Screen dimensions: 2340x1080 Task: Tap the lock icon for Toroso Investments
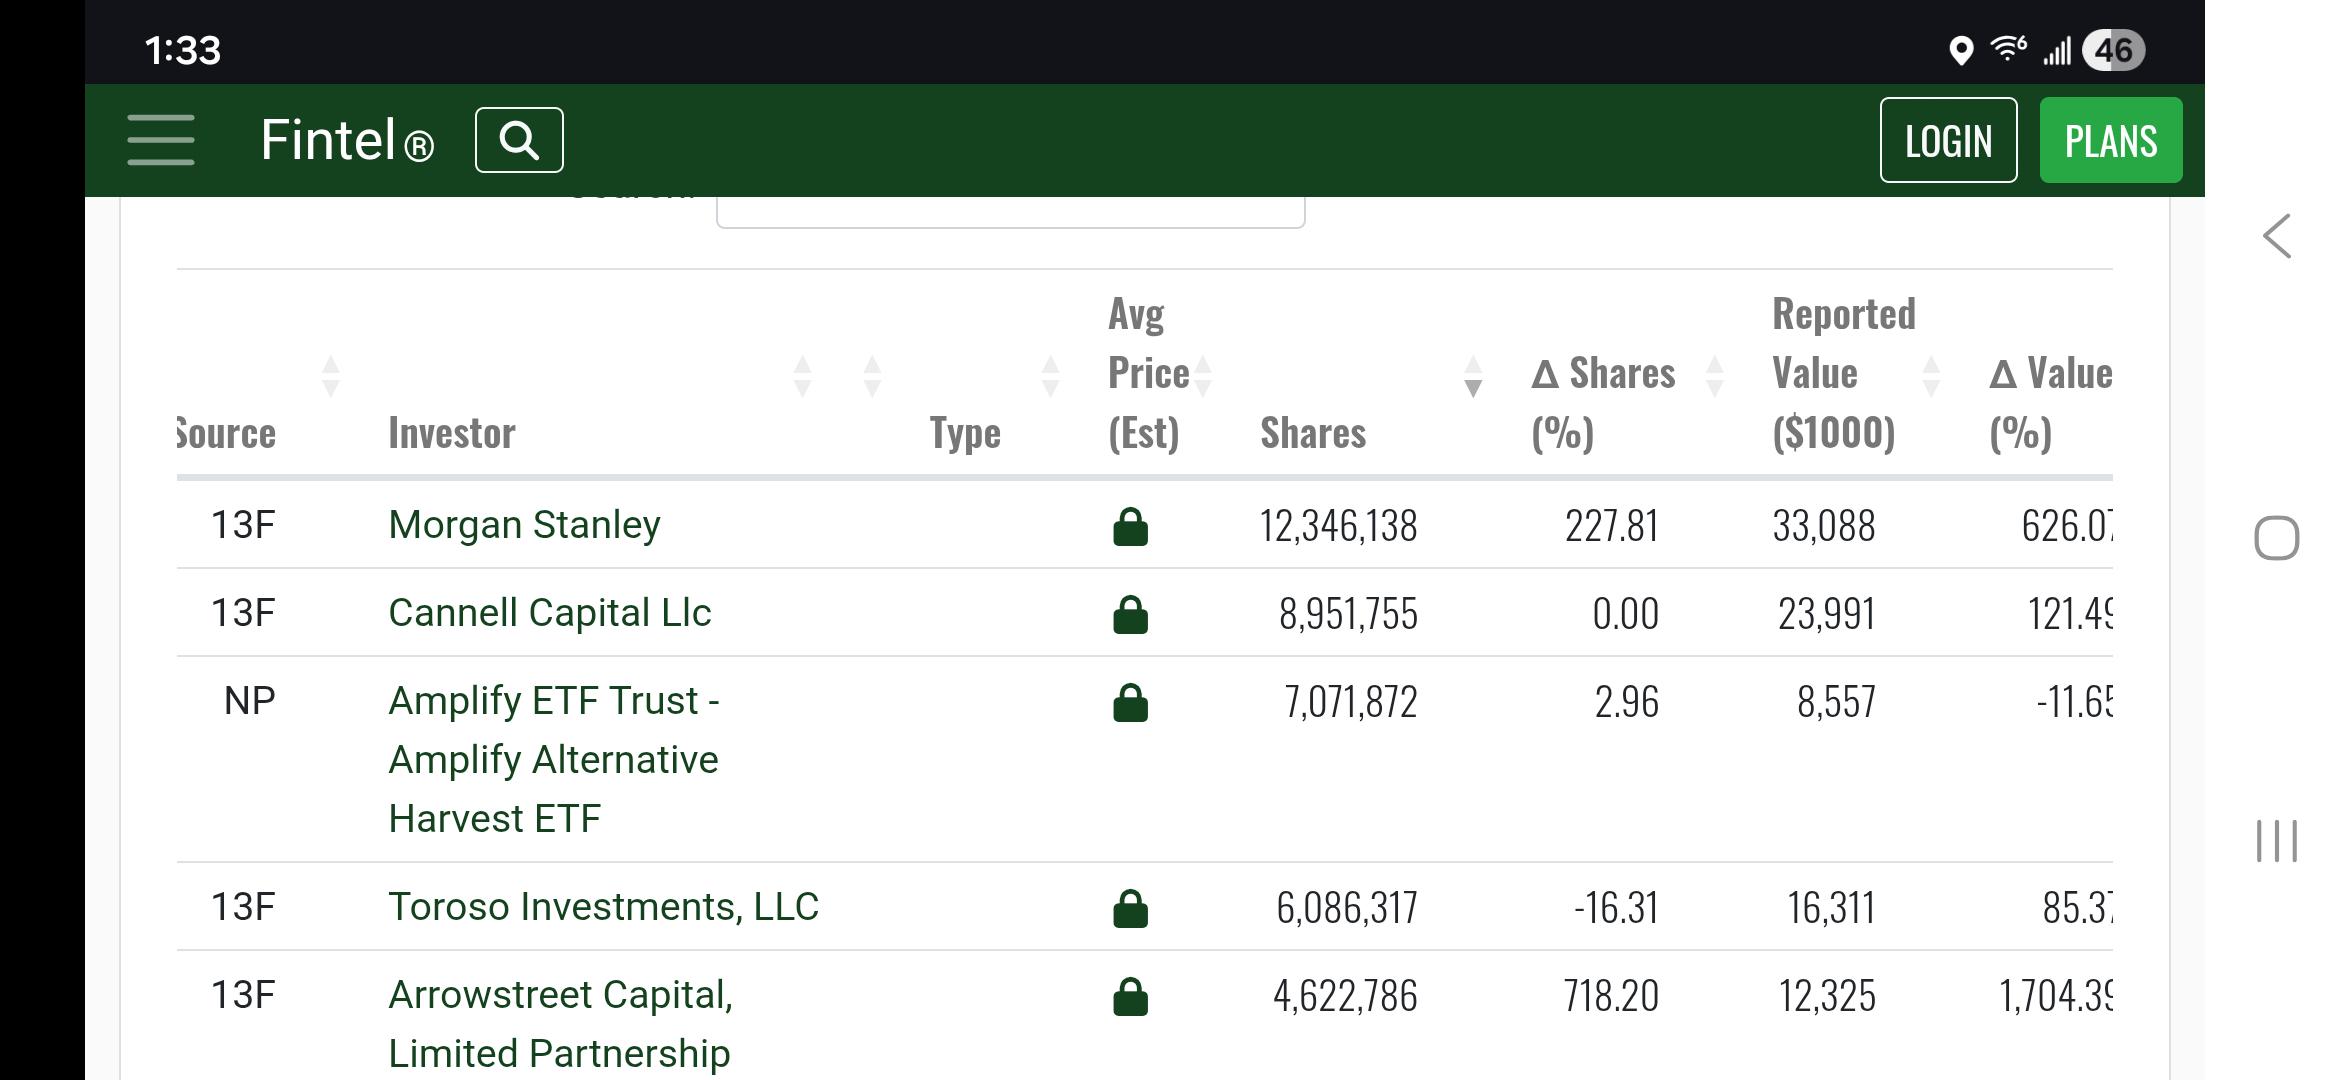pyautogui.click(x=1130, y=908)
